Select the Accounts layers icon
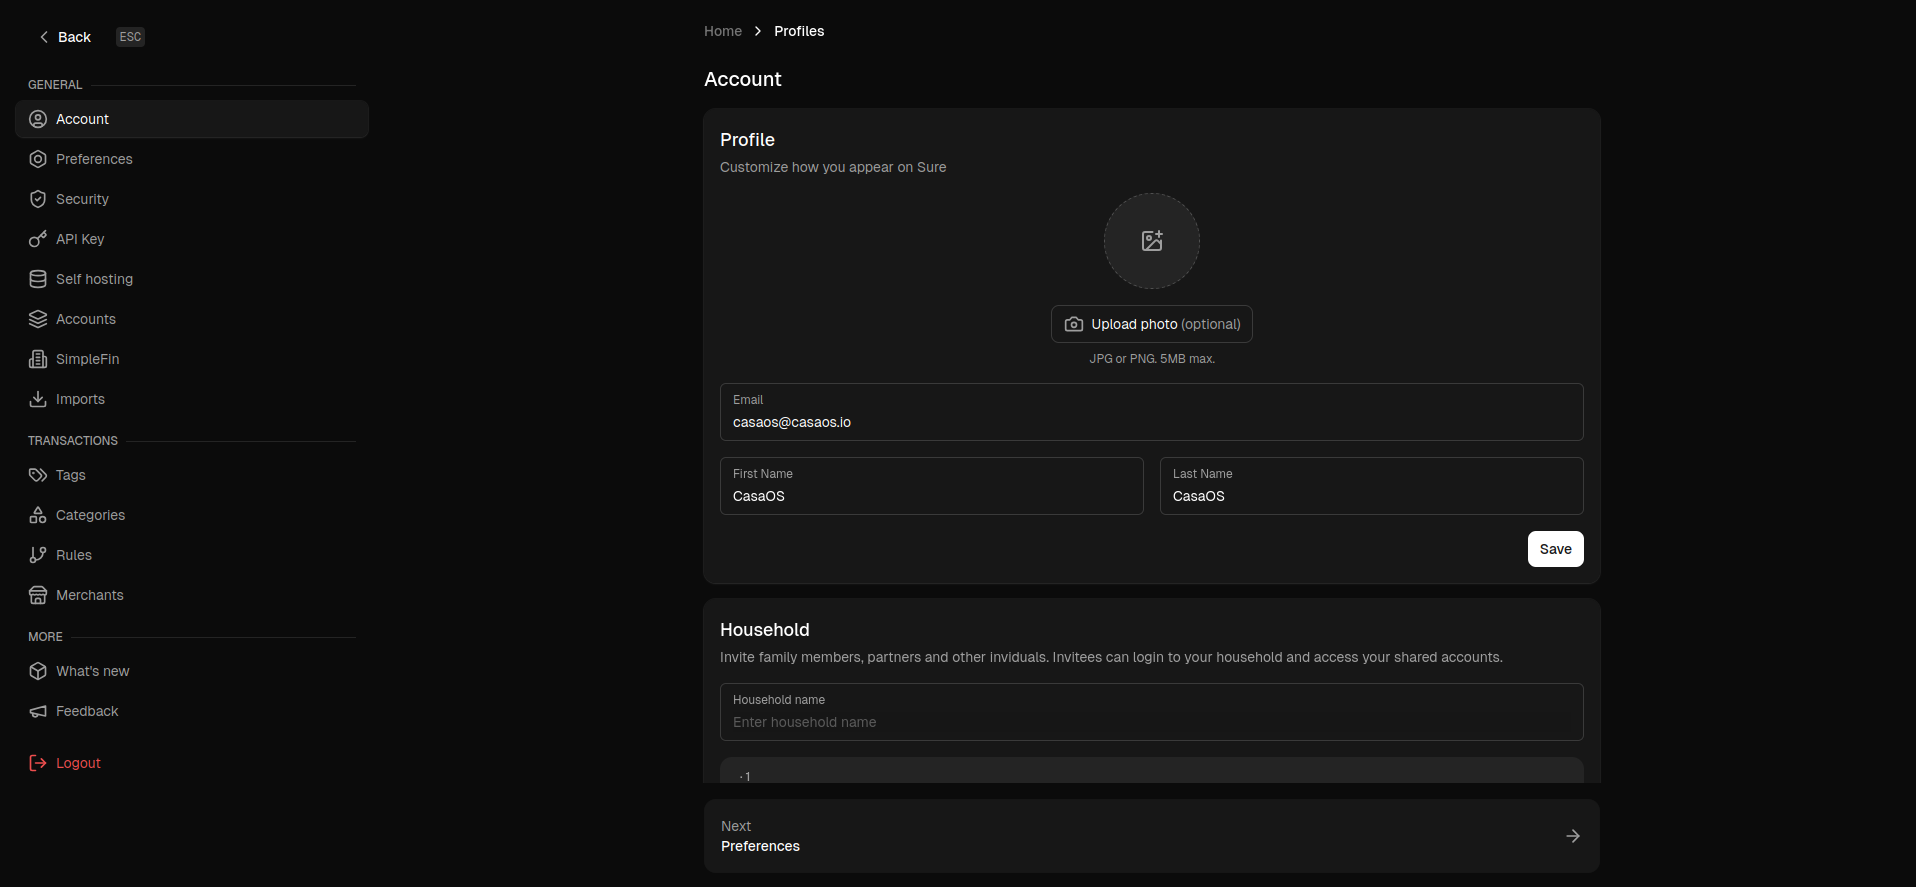The height and width of the screenshot is (887, 1916). point(38,319)
